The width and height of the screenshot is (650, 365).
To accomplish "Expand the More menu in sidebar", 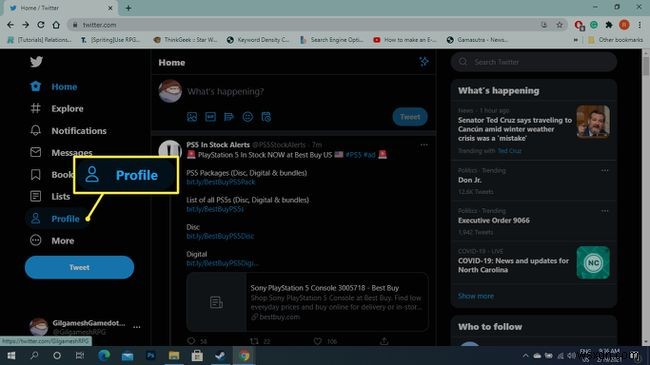I will [x=52, y=240].
